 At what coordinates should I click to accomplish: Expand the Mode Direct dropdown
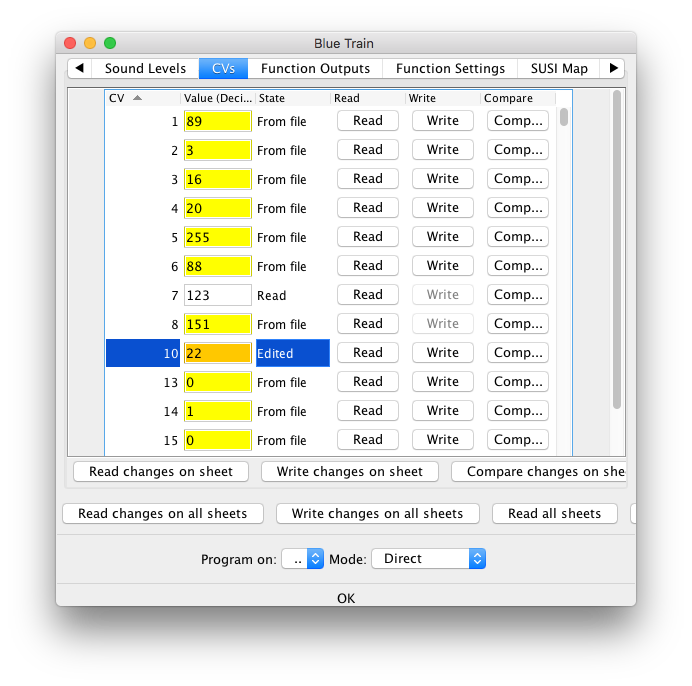point(428,559)
